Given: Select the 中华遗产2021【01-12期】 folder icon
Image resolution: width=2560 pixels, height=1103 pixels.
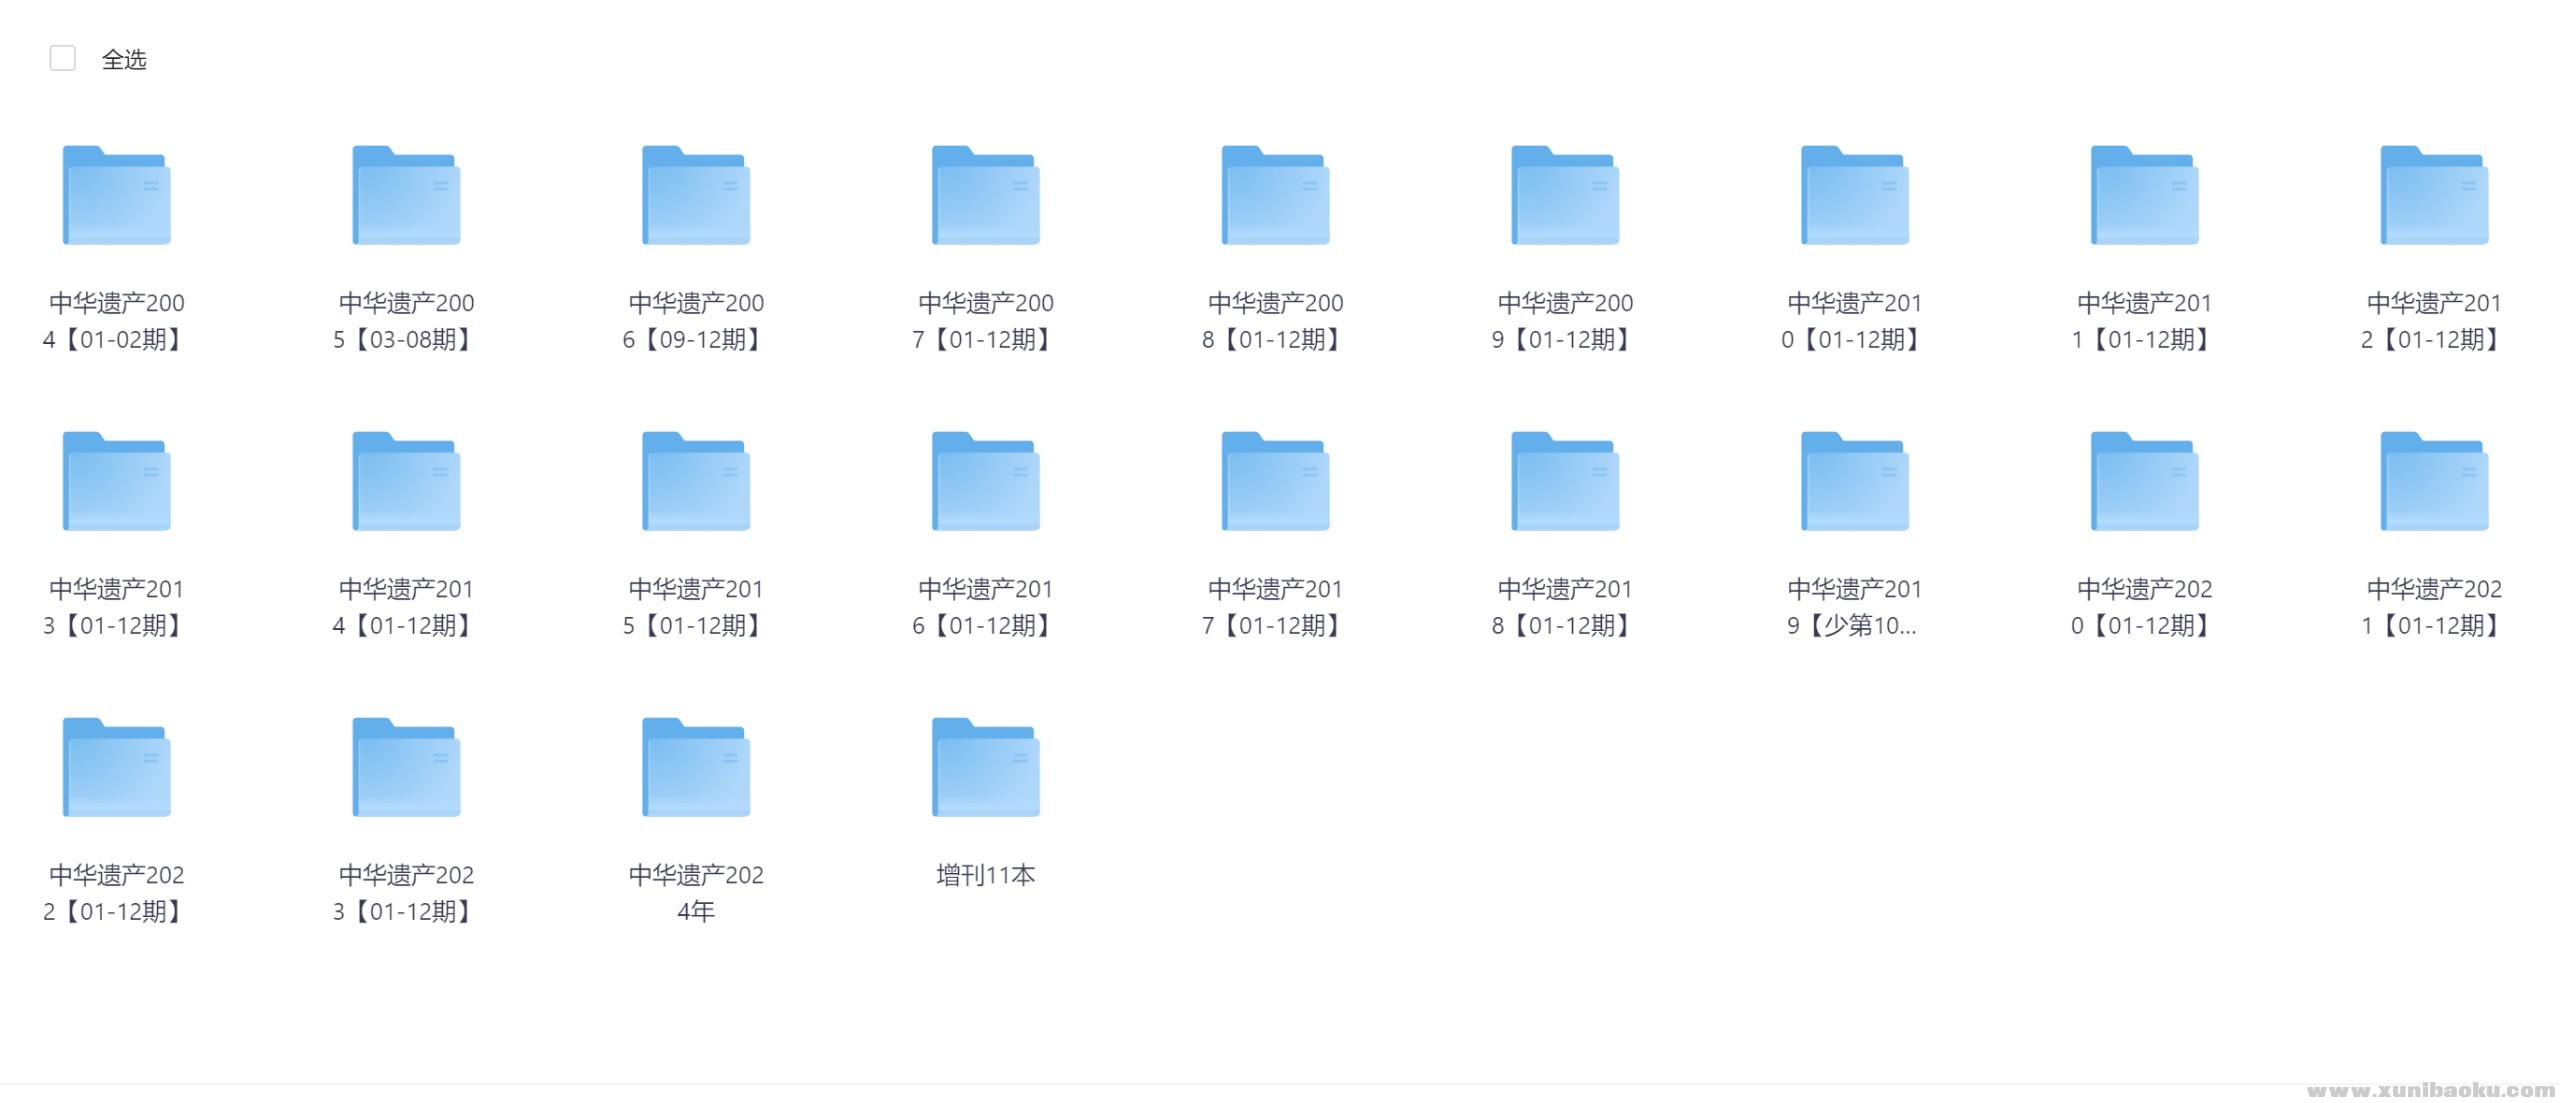Looking at the screenshot, I should tap(2434, 482).
